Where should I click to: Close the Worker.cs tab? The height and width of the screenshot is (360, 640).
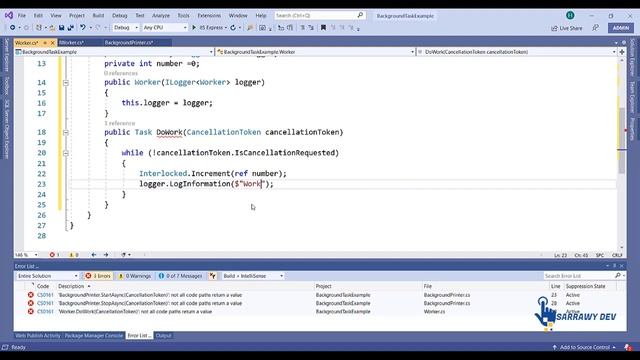click(52, 42)
